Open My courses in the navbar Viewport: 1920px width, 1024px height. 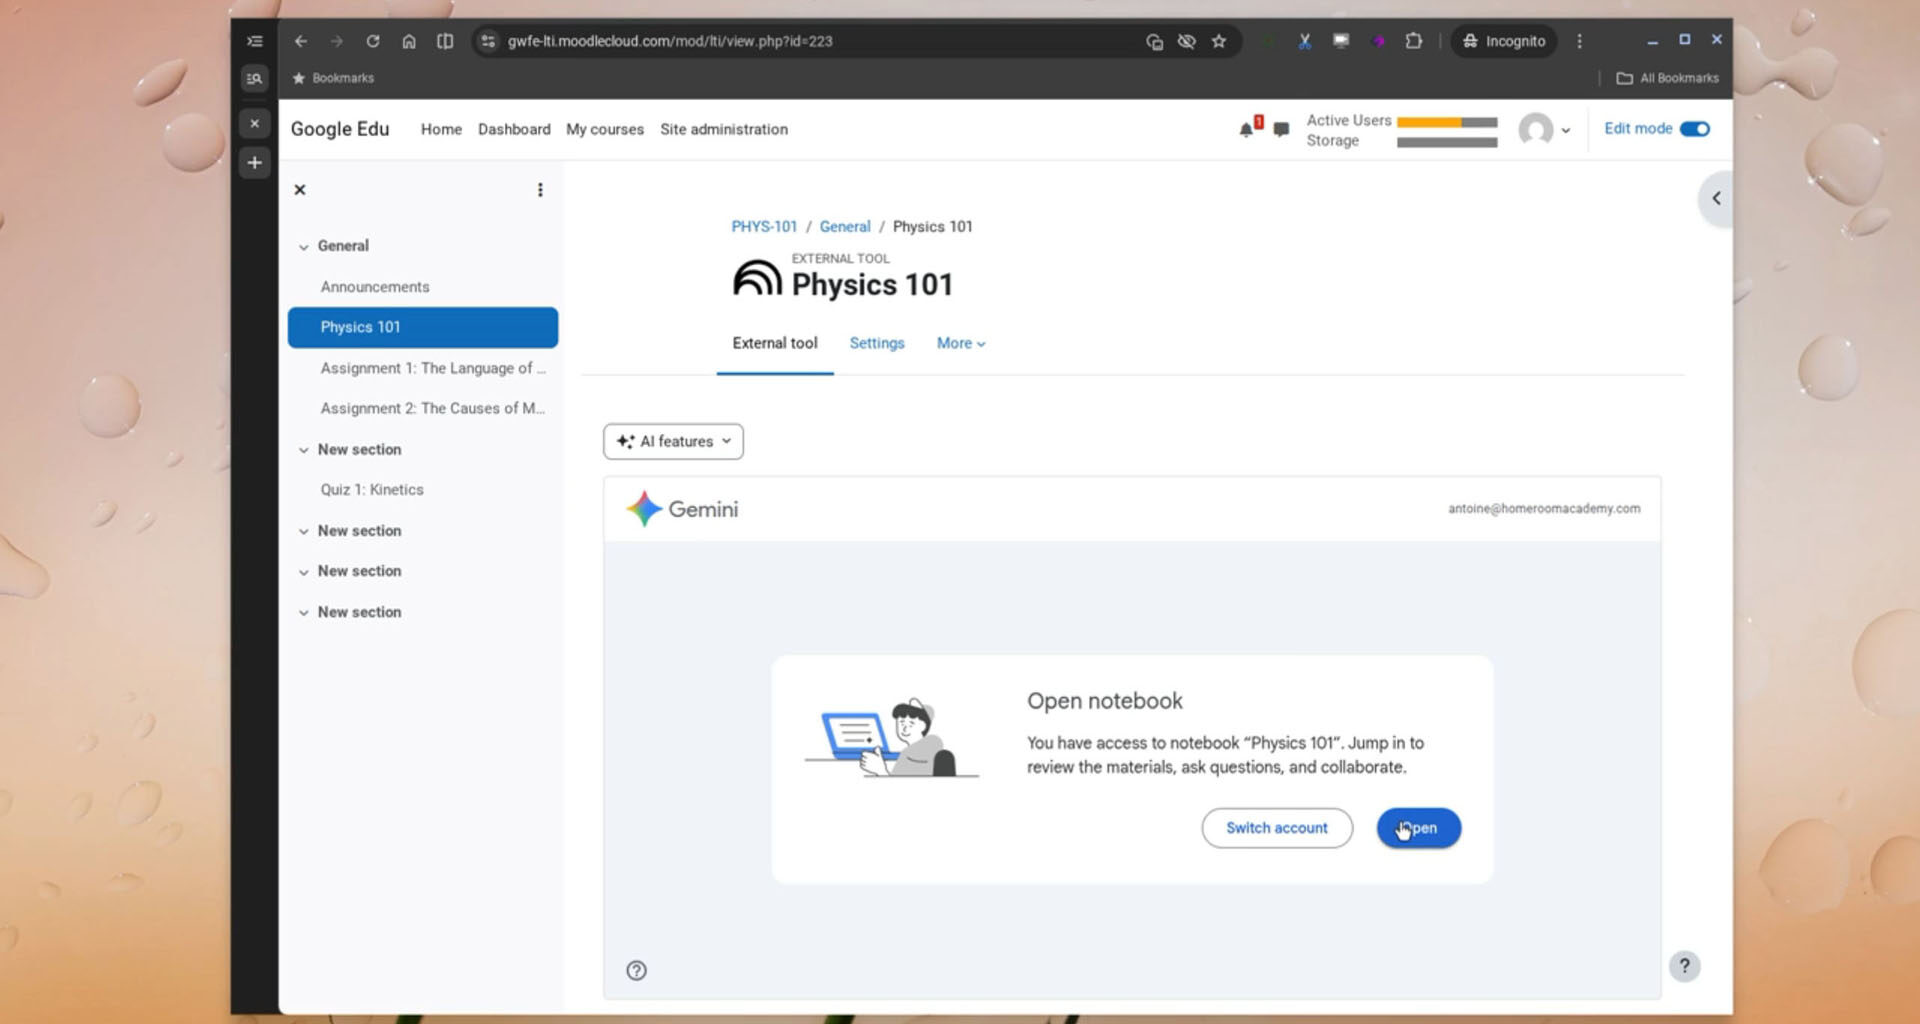click(605, 129)
